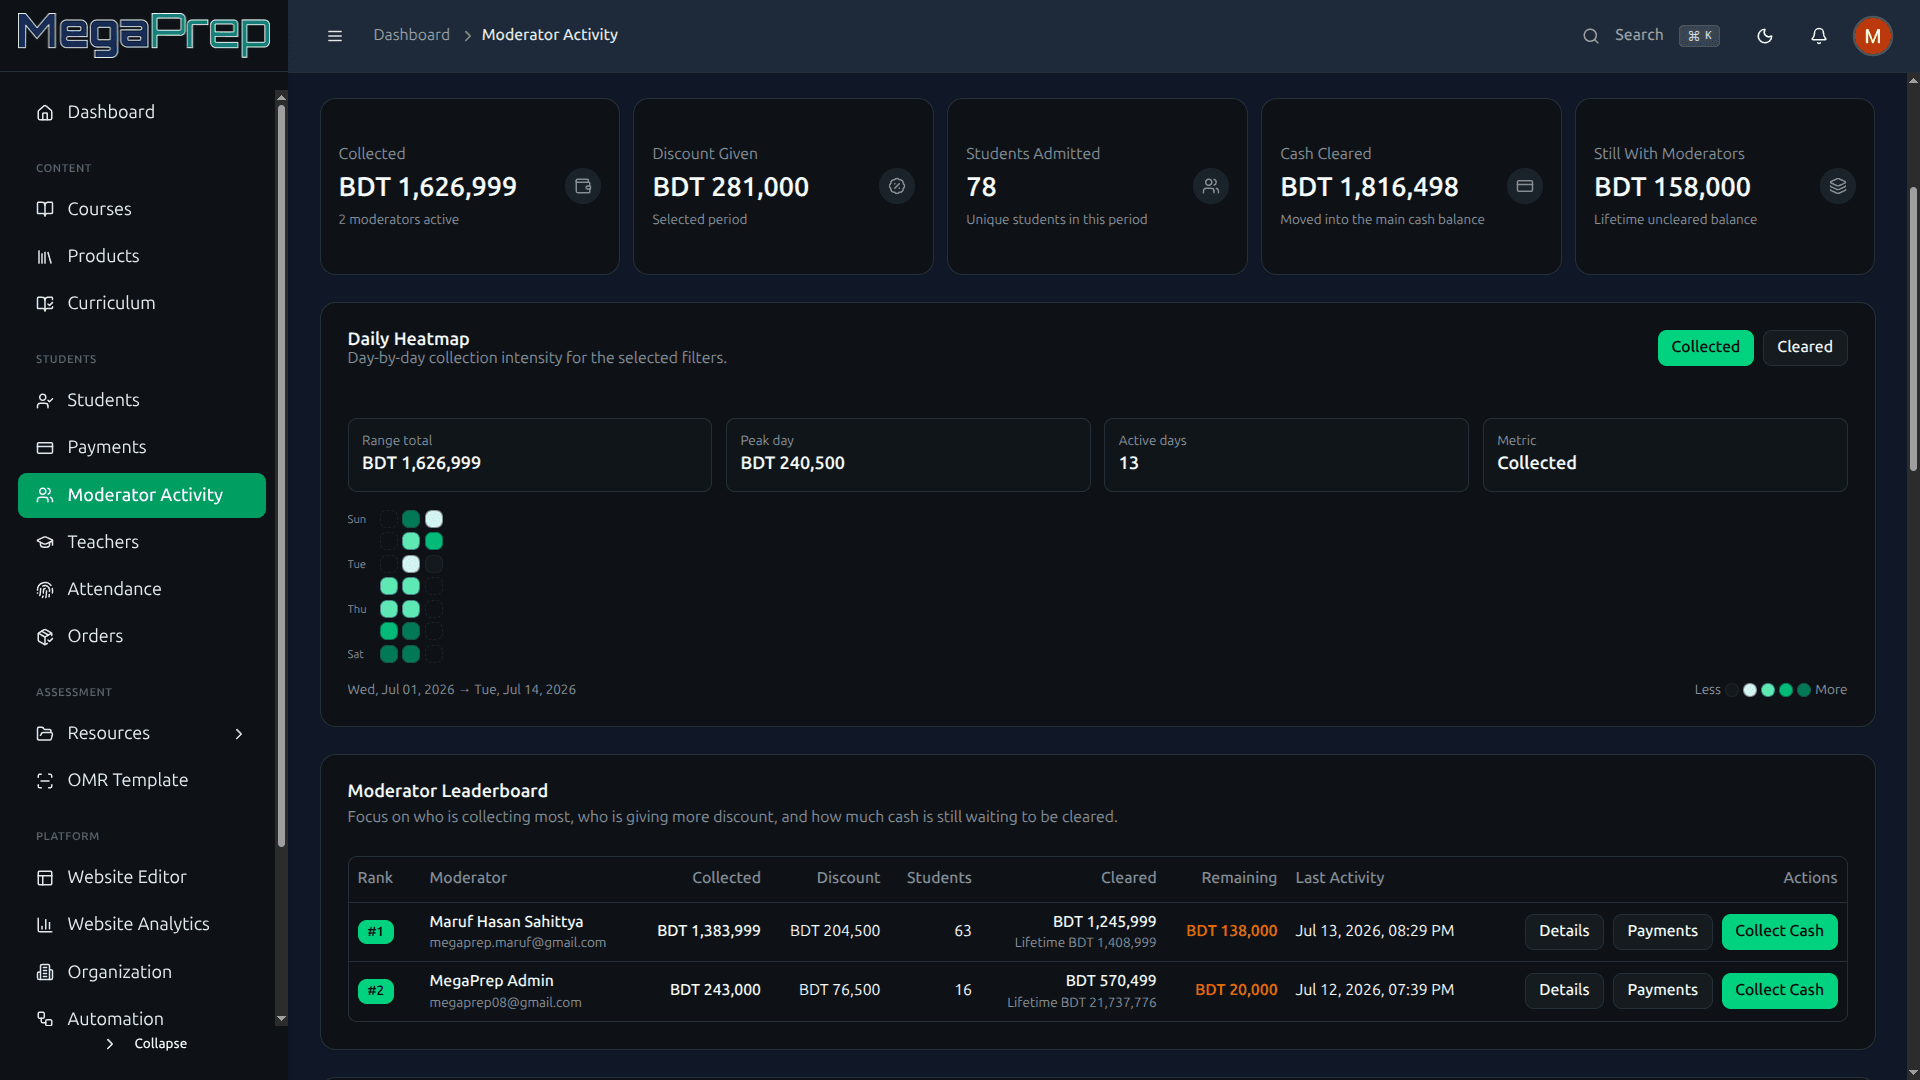This screenshot has height=1080, width=1920.
Task: Click the #1 rank badge
Action: point(376,932)
